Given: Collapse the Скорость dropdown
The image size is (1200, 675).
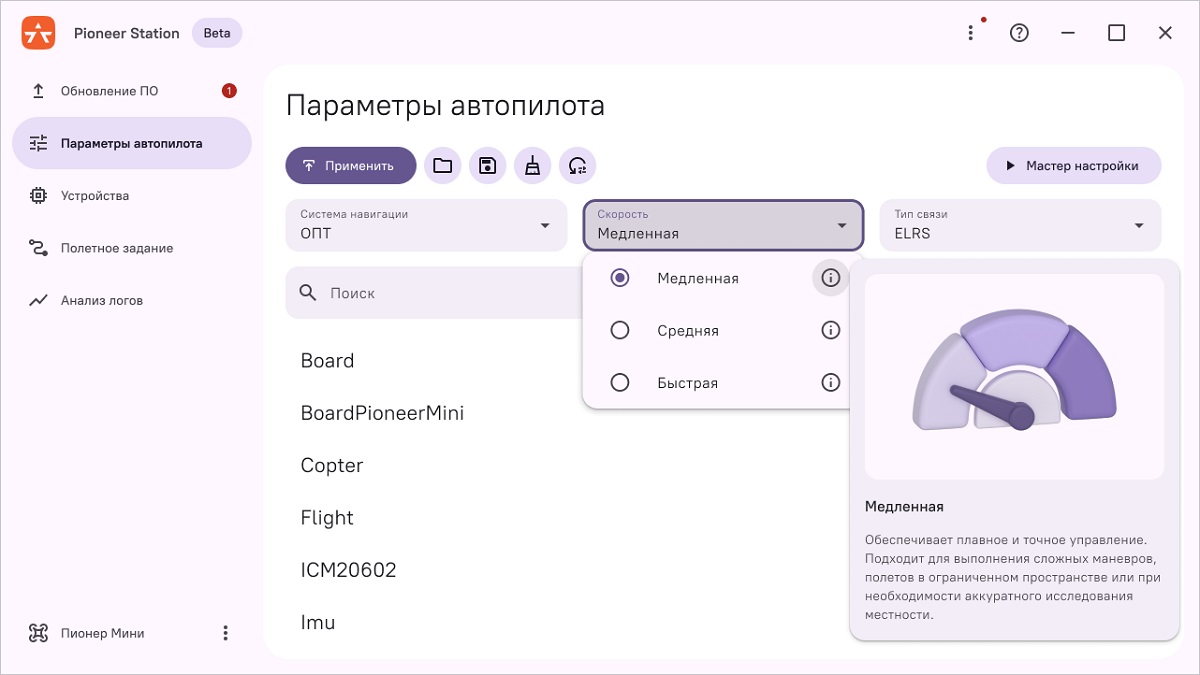Looking at the screenshot, I should pyautogui.click(x=722, y=225).
